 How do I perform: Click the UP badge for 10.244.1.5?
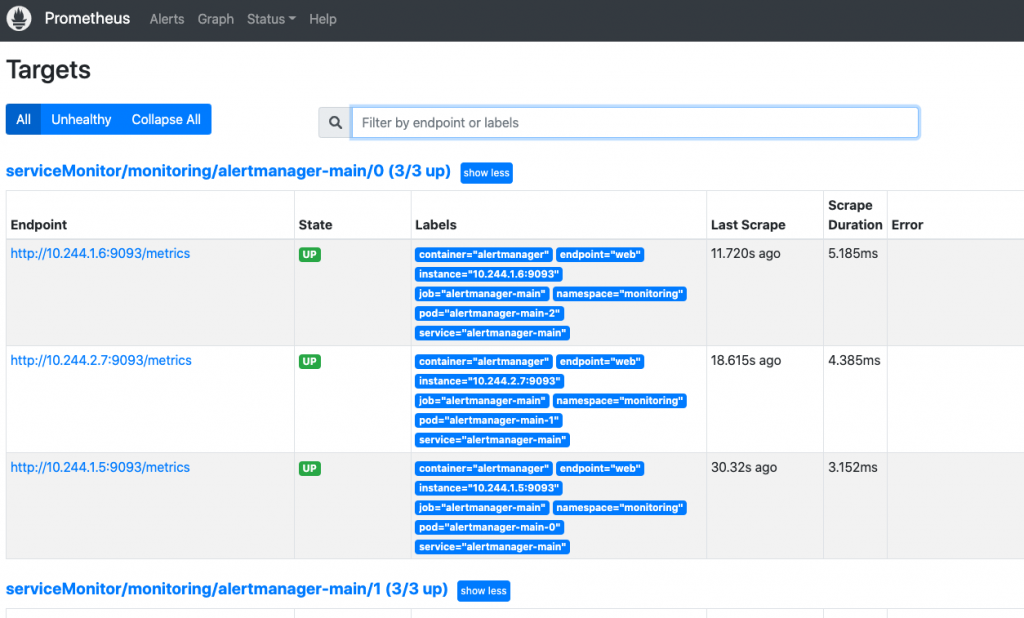tap(310, 469)
